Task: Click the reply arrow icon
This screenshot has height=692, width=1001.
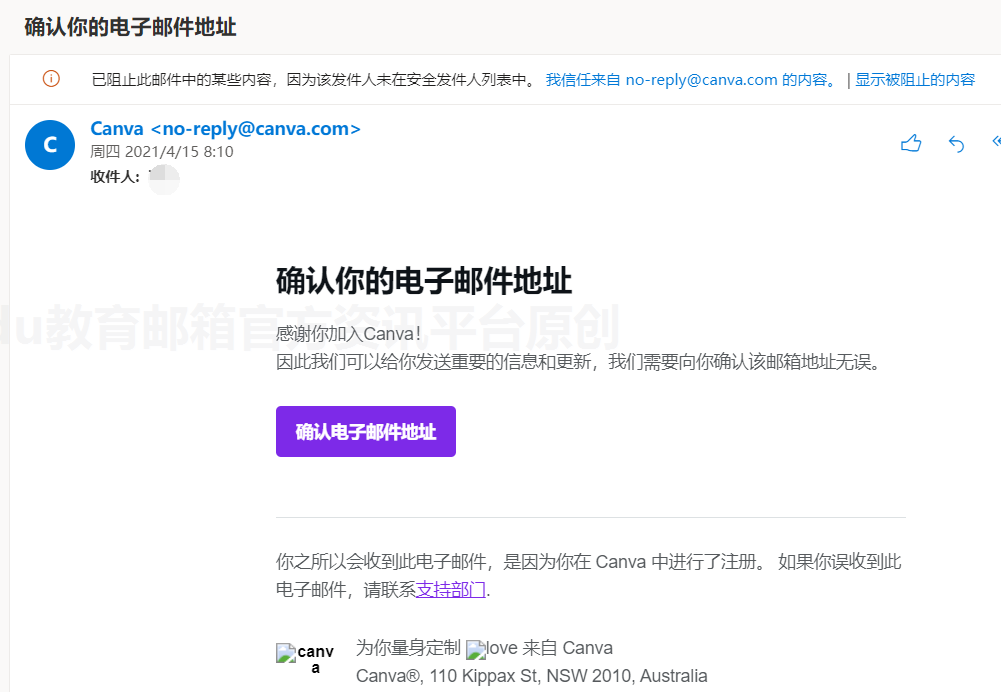Action: (956, 144)
